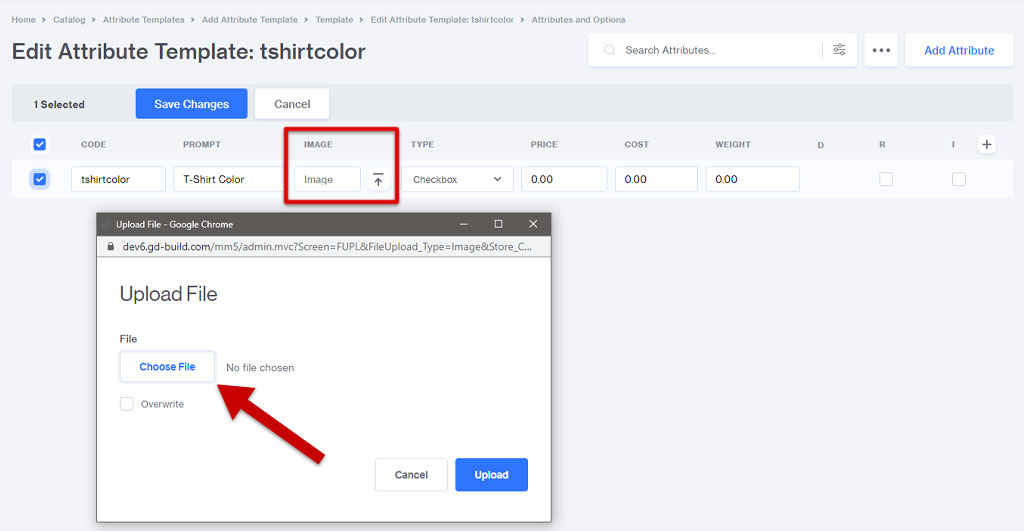
Task: Close the Upload File popup window
Action: point(533,224)
